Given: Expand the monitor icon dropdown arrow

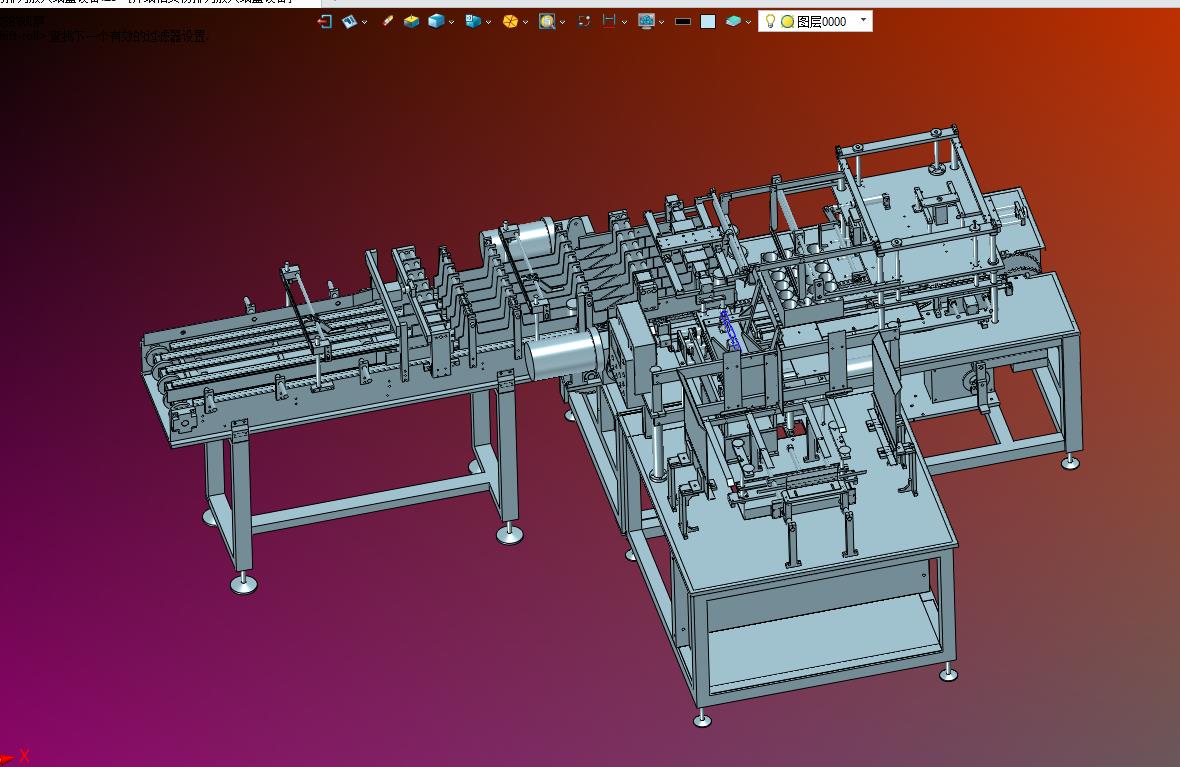Looking at the screenshot, I should tap(661, 23).
